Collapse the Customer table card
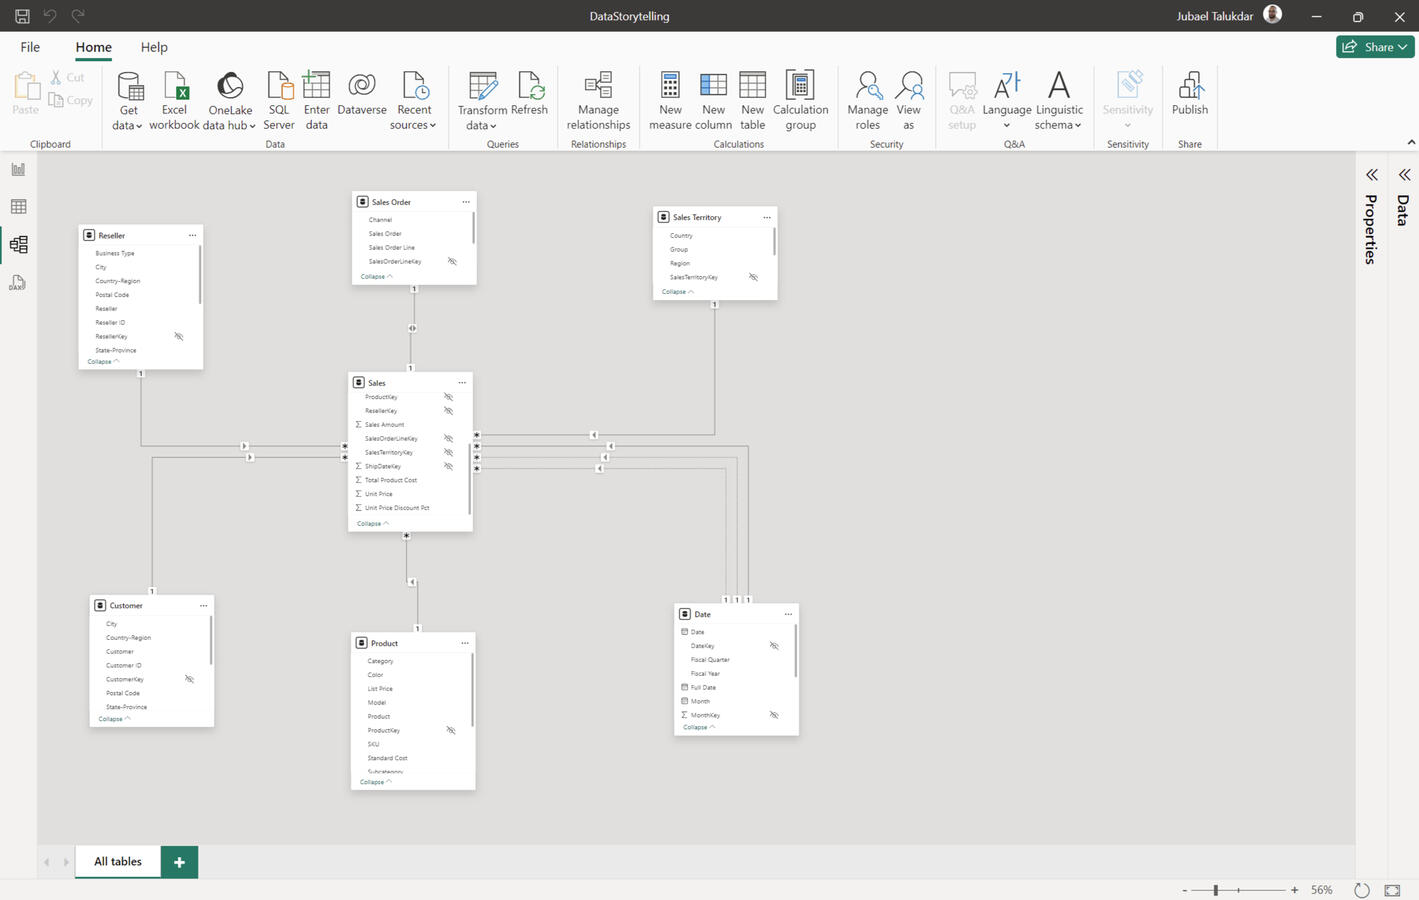 [114, 719]
